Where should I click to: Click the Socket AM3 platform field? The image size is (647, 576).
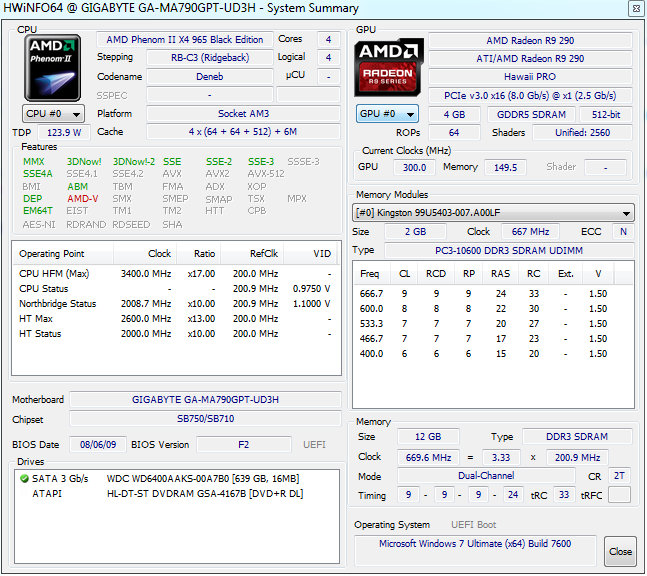(x=243, y=114)
